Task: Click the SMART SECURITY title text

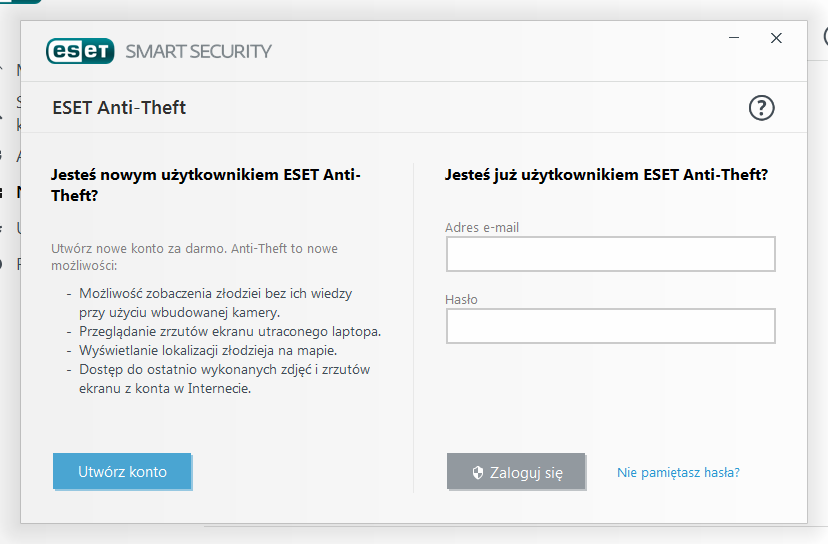Action: pos(198,52)
